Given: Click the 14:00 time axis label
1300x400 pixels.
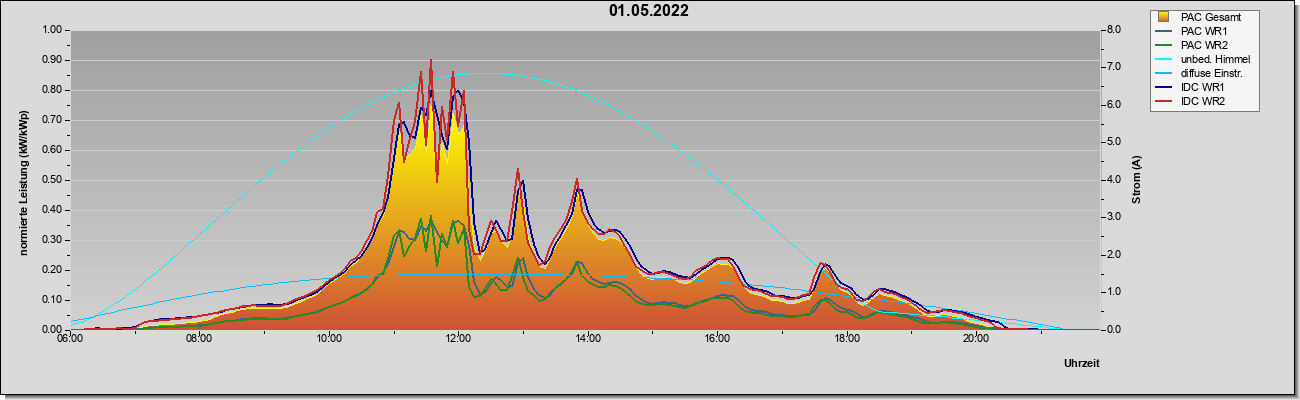Looking at the screenshot, I should (588, 340).
